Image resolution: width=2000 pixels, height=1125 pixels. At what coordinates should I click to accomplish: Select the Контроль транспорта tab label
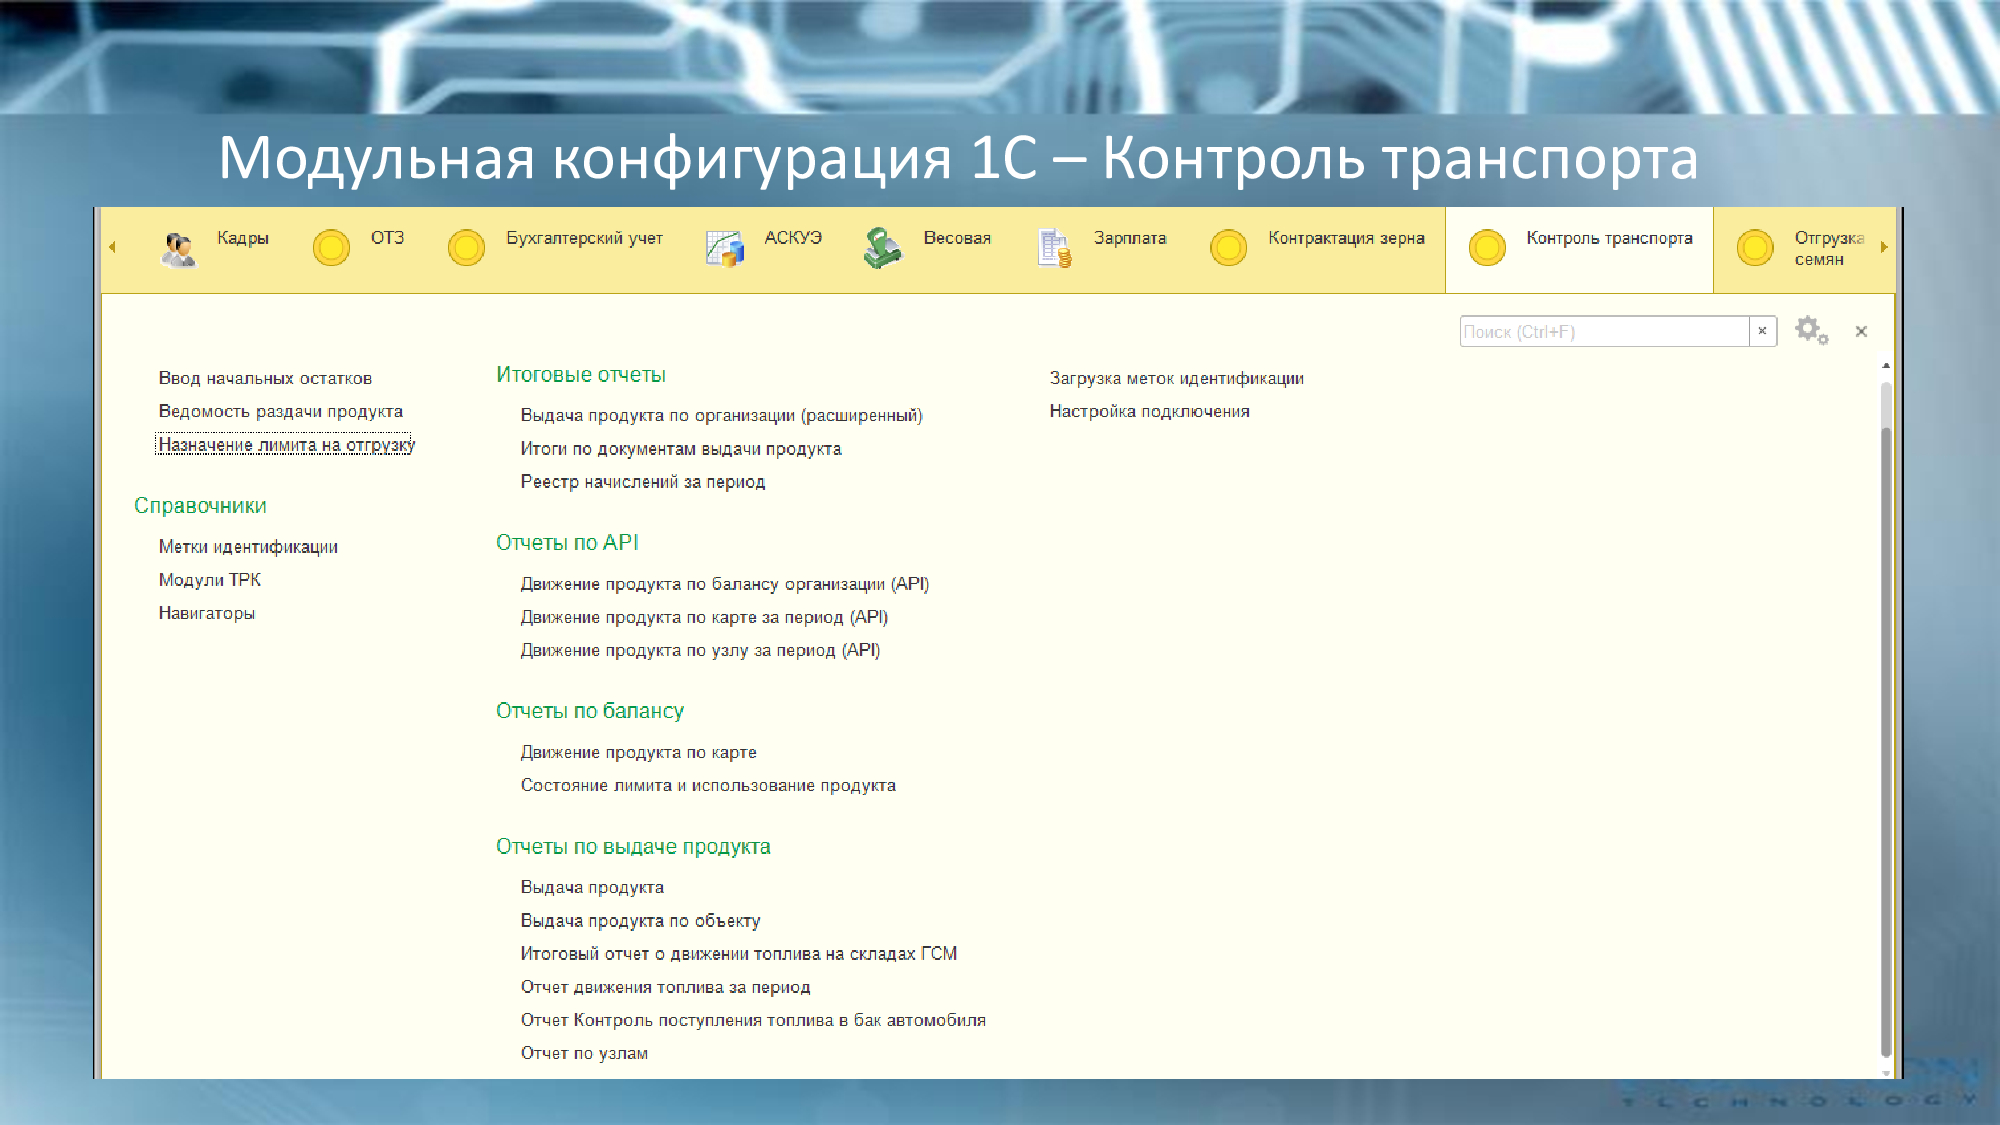pos(1609,238)
